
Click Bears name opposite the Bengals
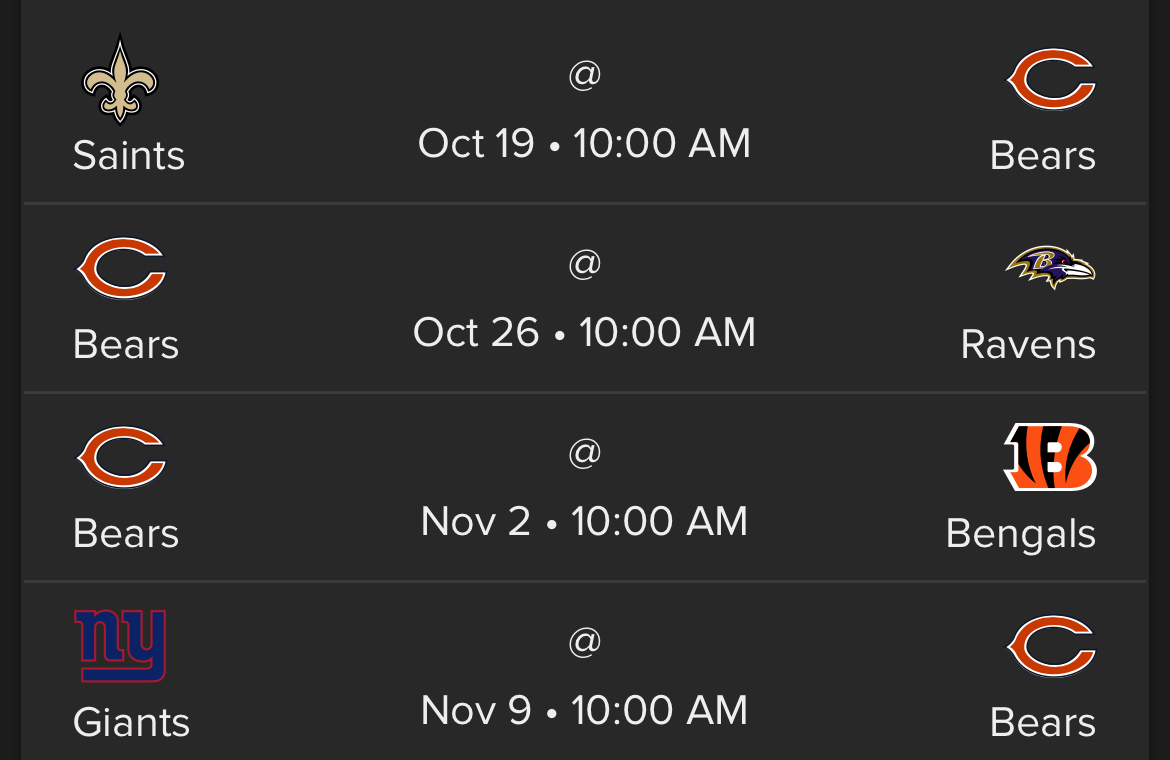(x=125, y=534)
